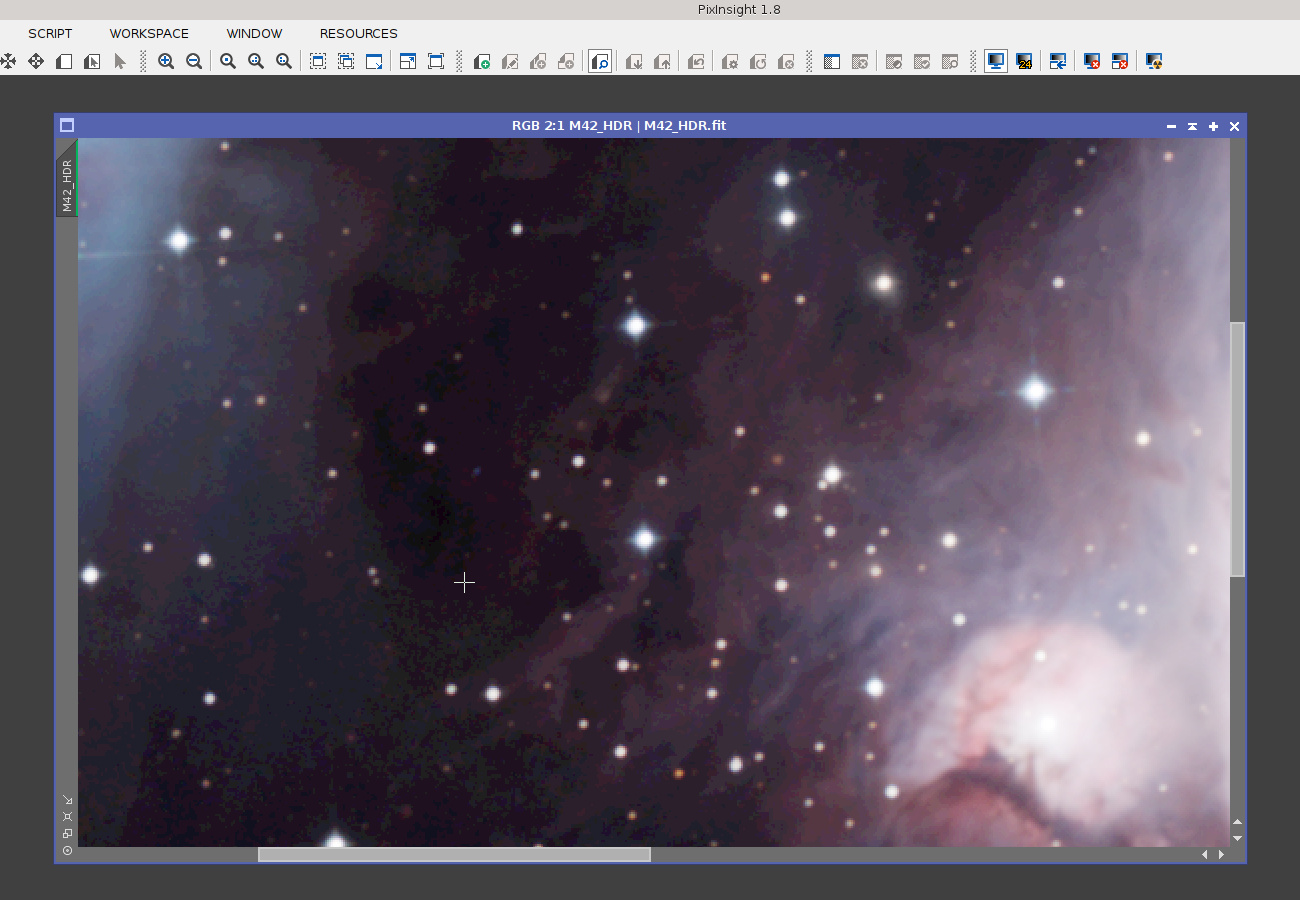The width and height of the screenshot is (1300, 900).
Task: Click the diamond-shaped four-arrow pan icon
Action: pyautogui.click(x=36, y=61)
